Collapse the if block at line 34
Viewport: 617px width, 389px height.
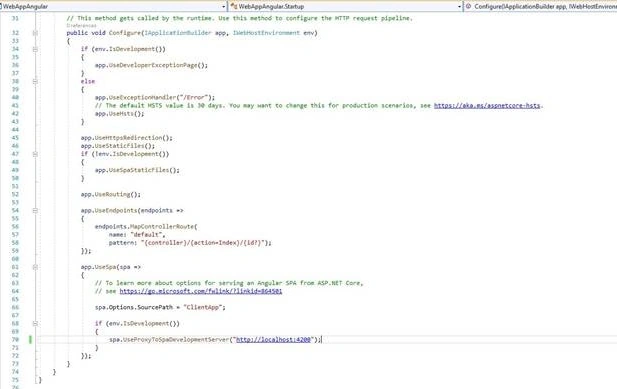point(35,49)
